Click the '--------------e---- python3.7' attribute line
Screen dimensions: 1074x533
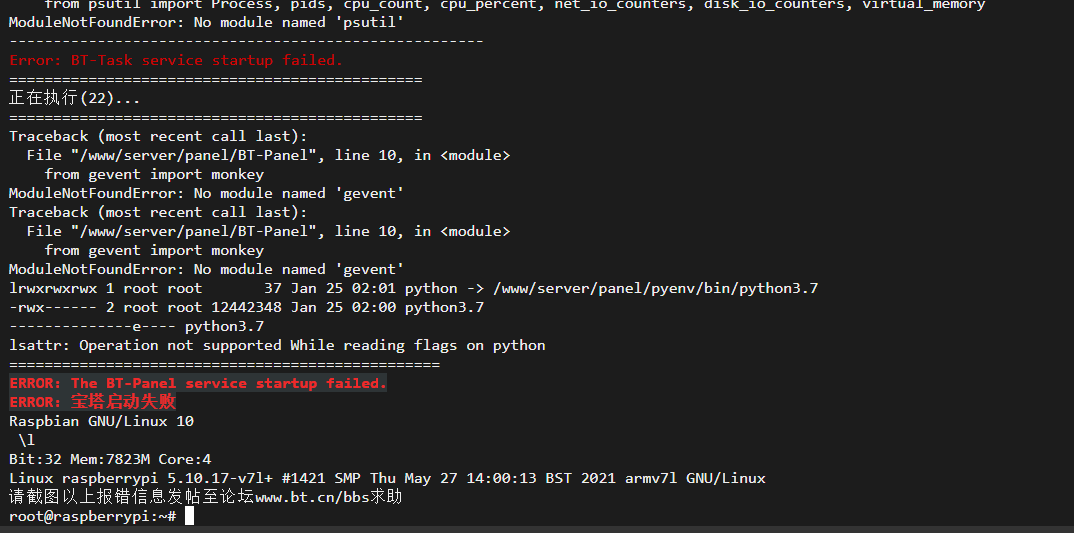(136, 326)
